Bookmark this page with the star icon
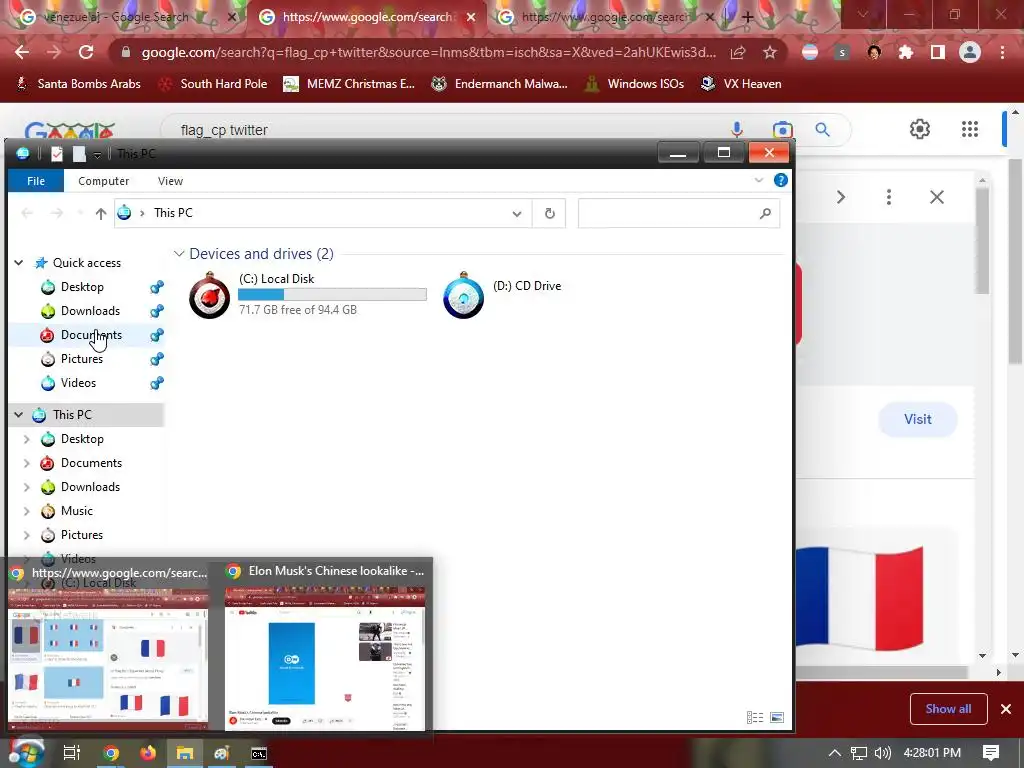The width and height of the screenshot is (1024, 768). [770, 52]
